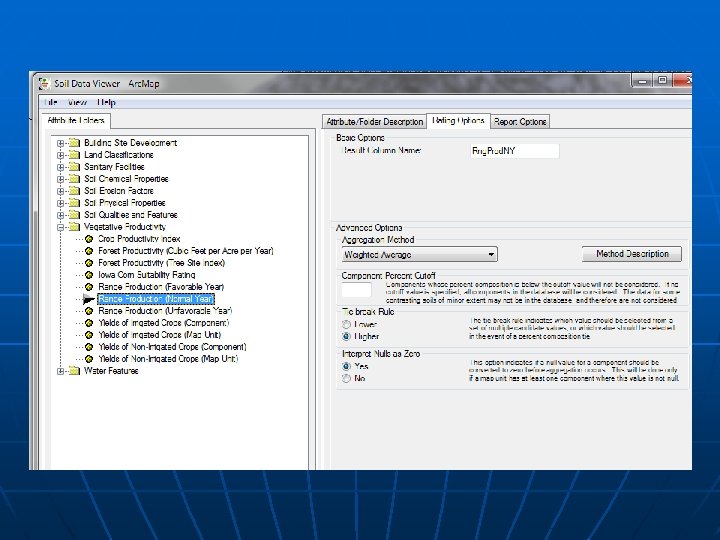Screen dimensions: 720x540
Task: Click the Crop Productivity Index attribute icon
Action: (x=89, y=239)
